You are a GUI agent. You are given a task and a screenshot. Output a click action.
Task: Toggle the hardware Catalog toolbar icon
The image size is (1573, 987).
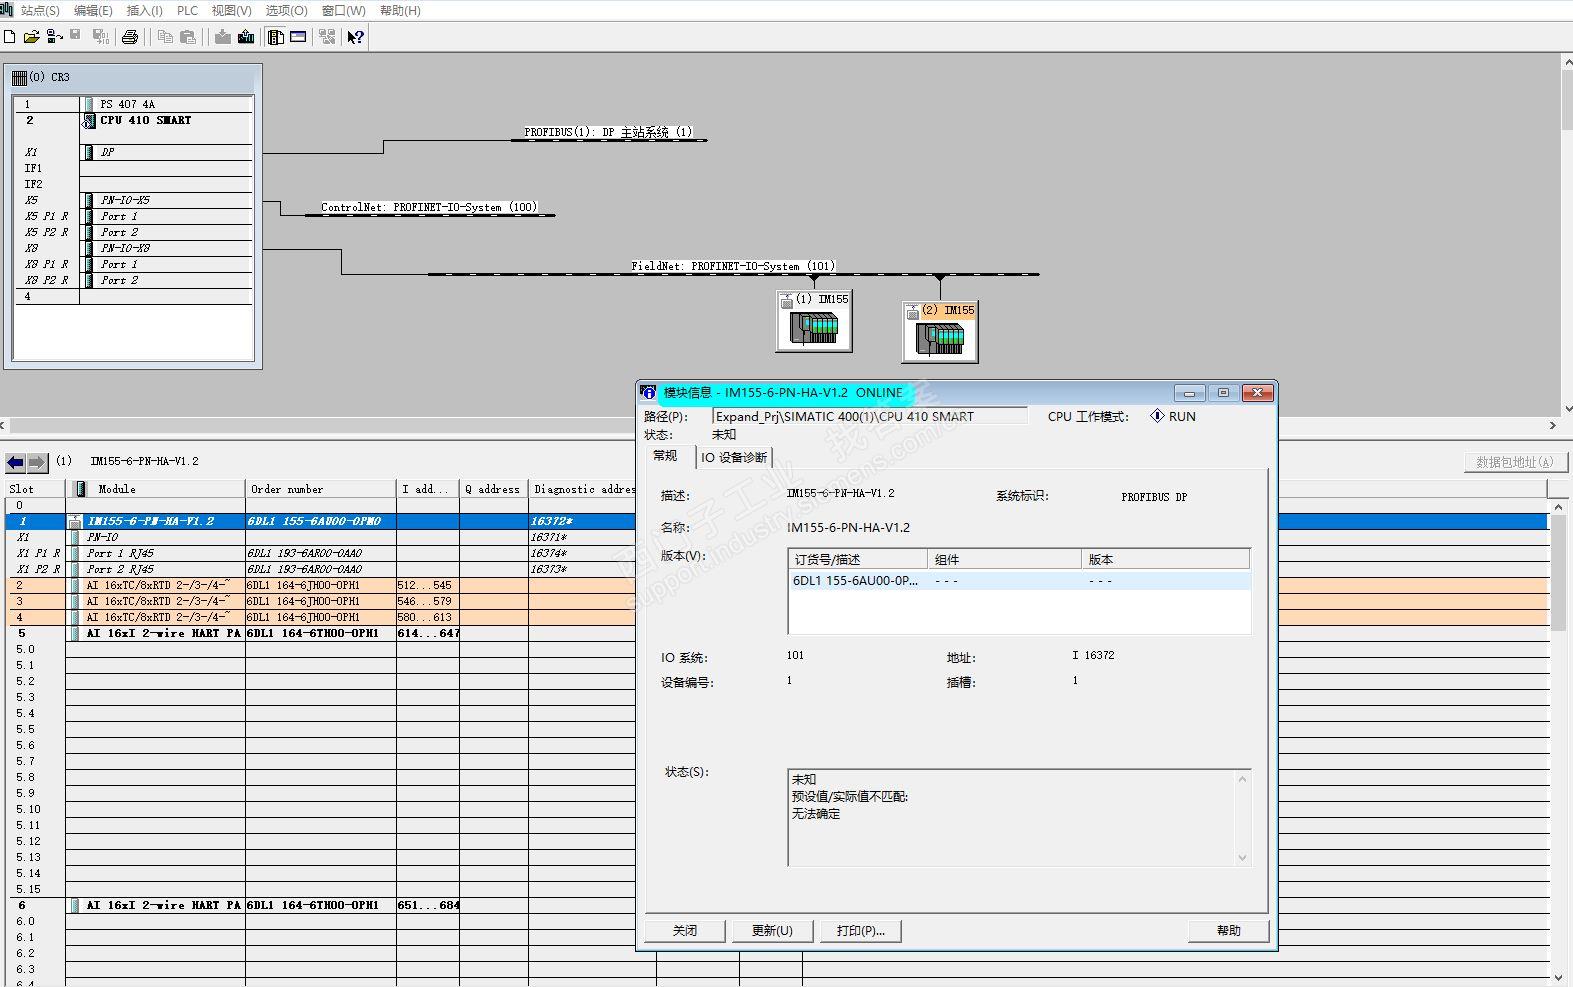(276, 37)
